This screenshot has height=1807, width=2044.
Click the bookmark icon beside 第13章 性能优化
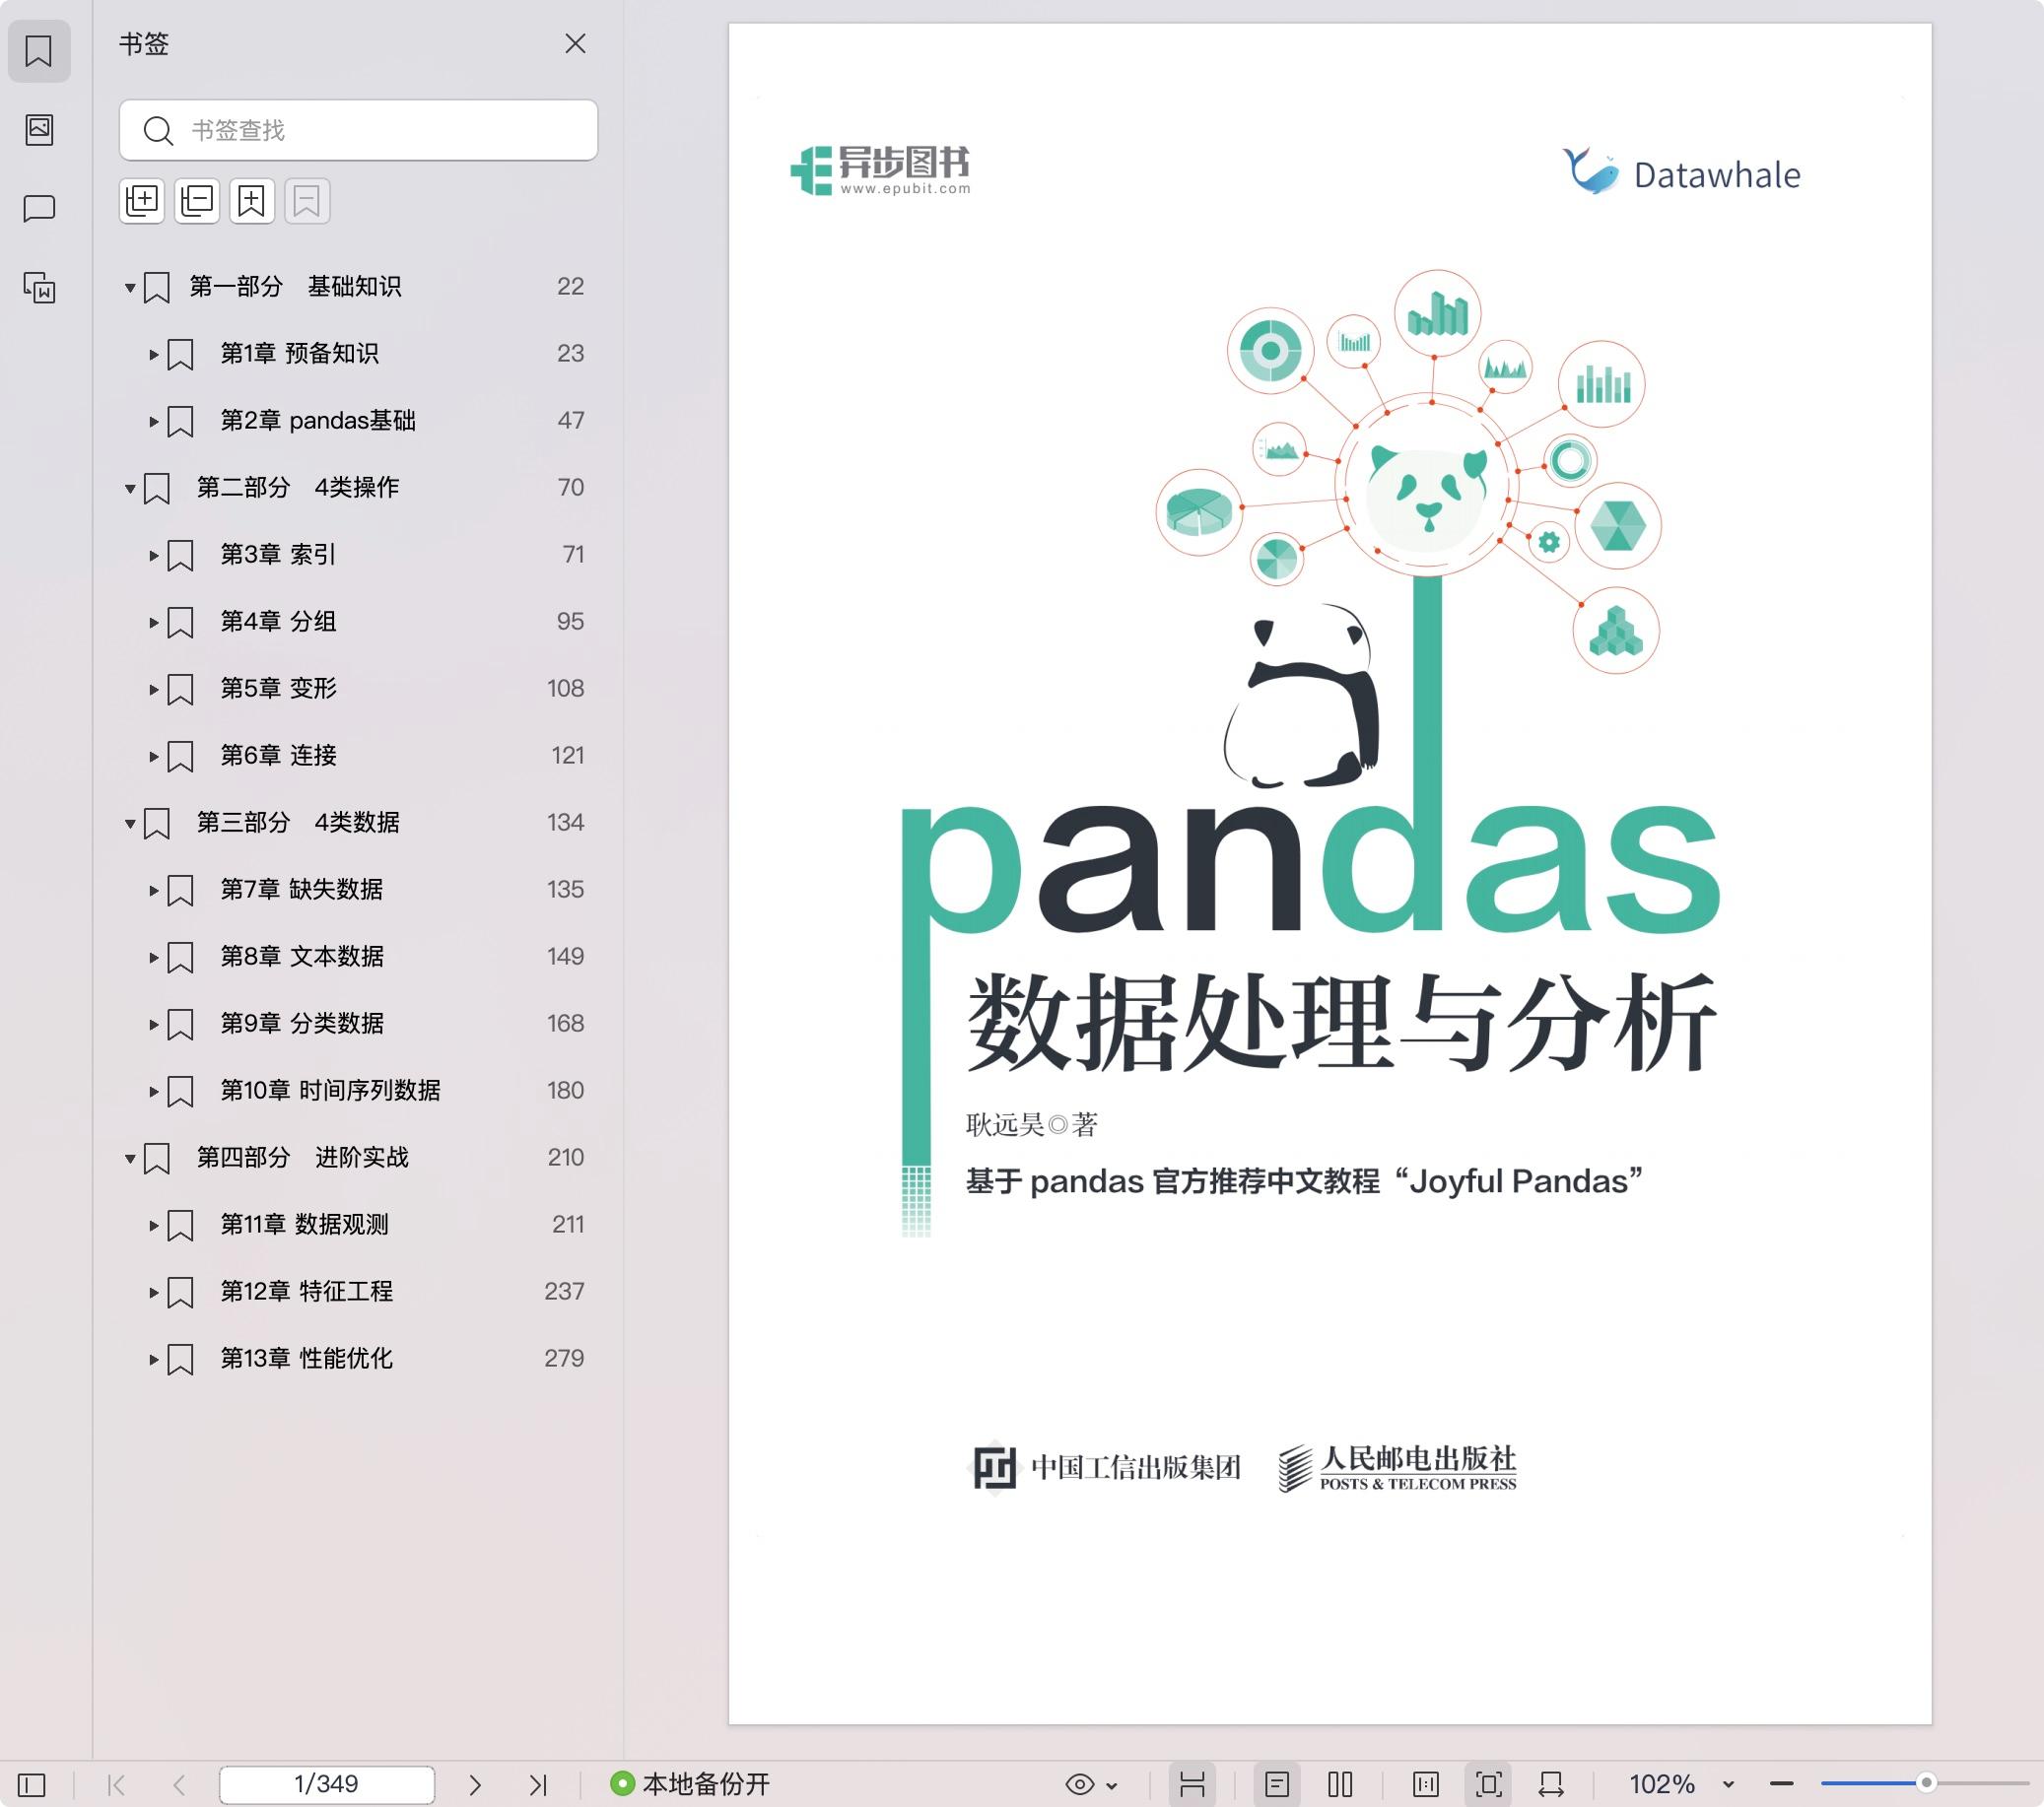[180, 1360]
